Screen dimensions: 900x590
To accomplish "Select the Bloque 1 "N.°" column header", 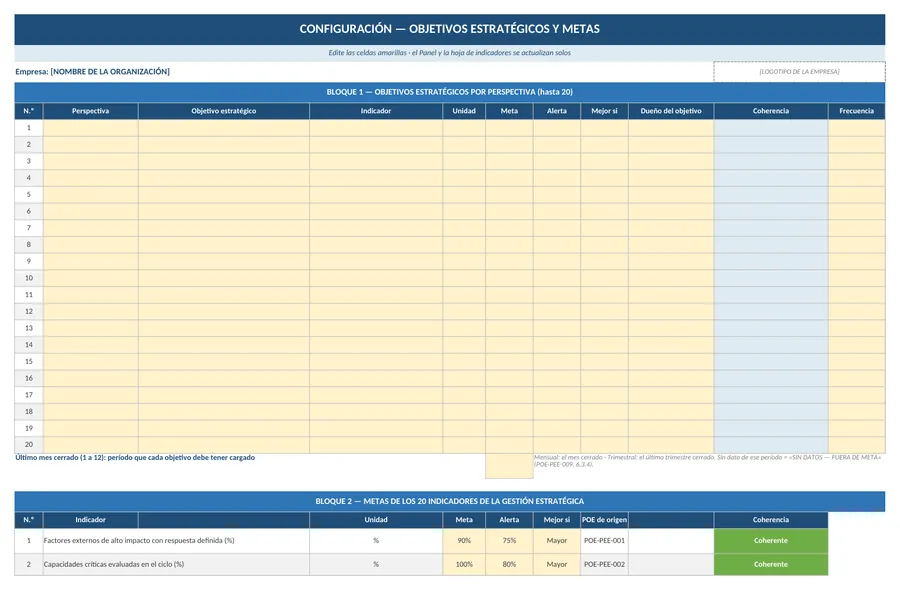I will tap(29, 111).
